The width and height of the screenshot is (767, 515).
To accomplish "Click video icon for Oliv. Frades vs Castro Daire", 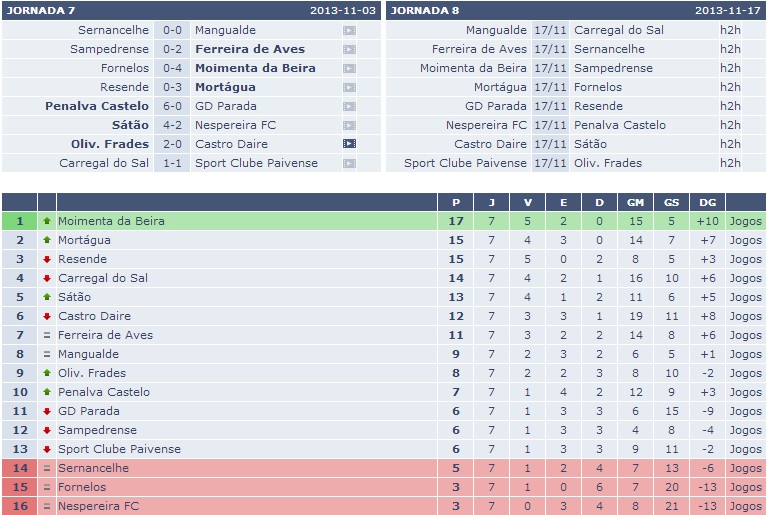I will [x=349, y=144].
